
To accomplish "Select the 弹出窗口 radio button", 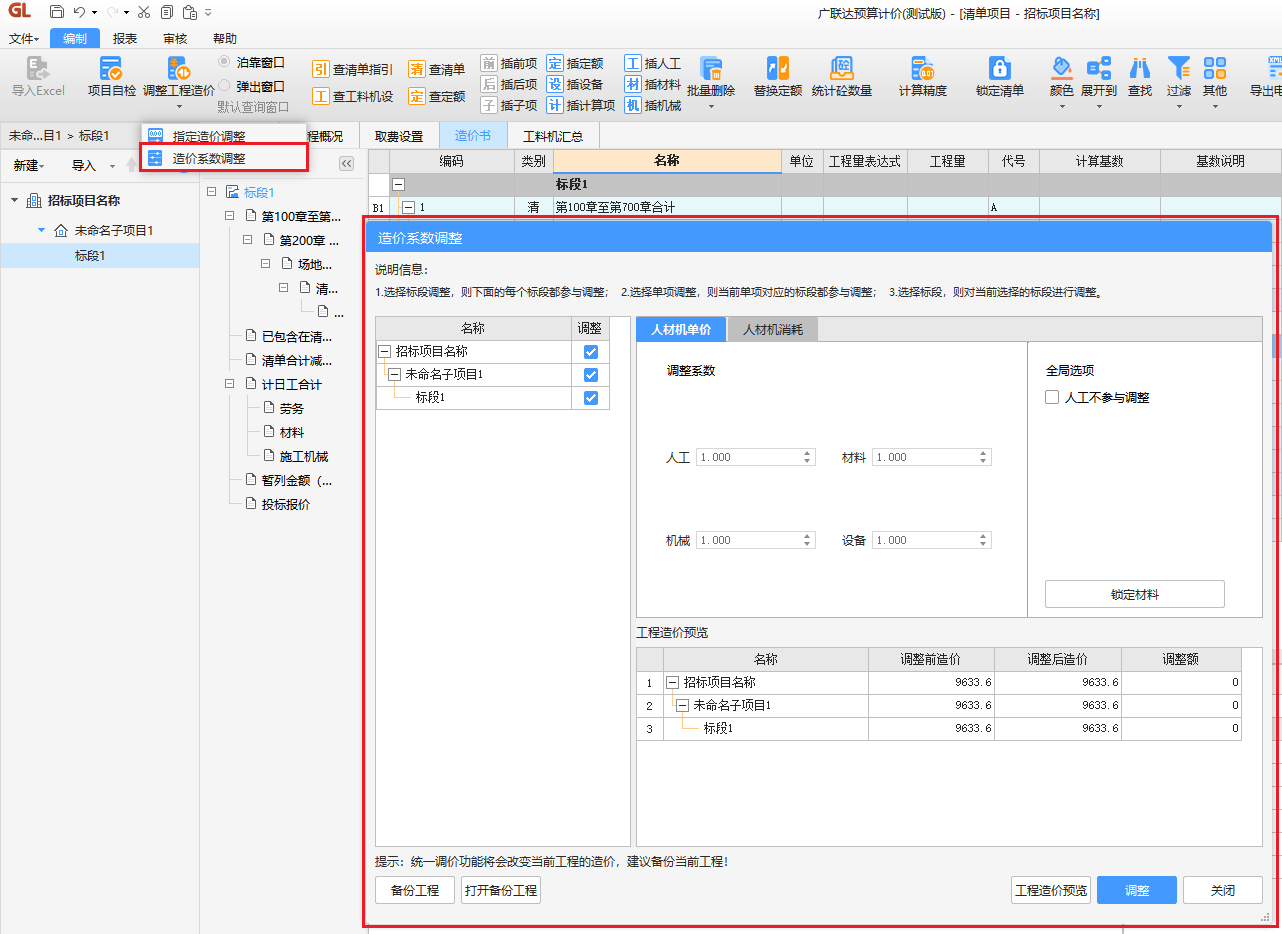I will click(x=225, y=86).
